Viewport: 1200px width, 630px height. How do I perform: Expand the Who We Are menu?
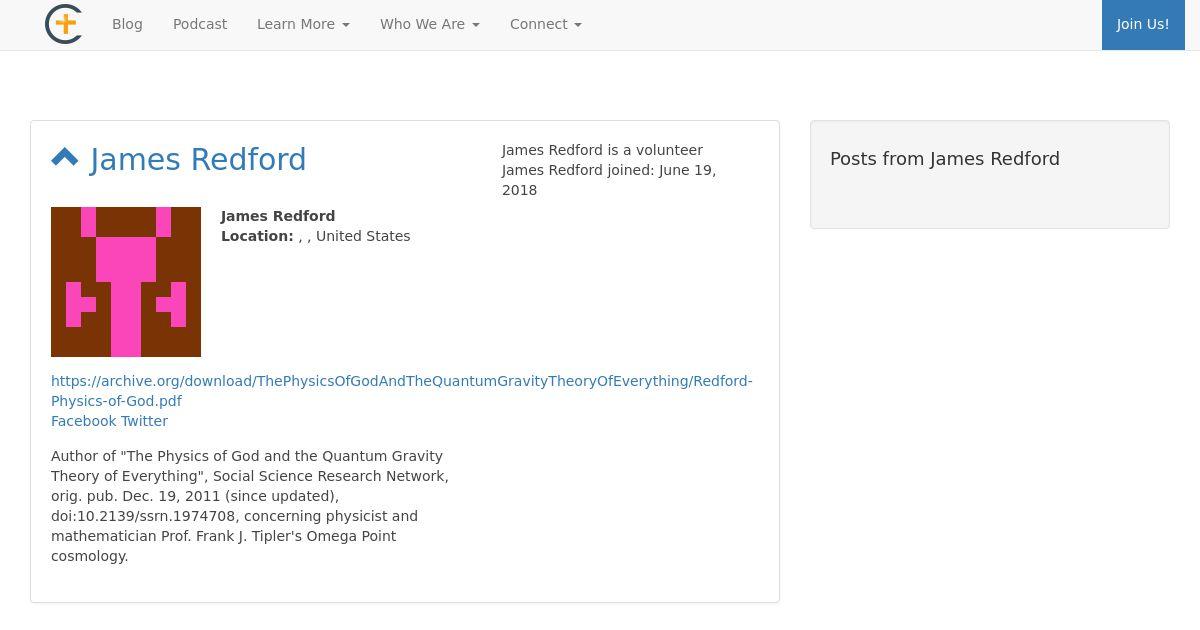click(430, 24)
